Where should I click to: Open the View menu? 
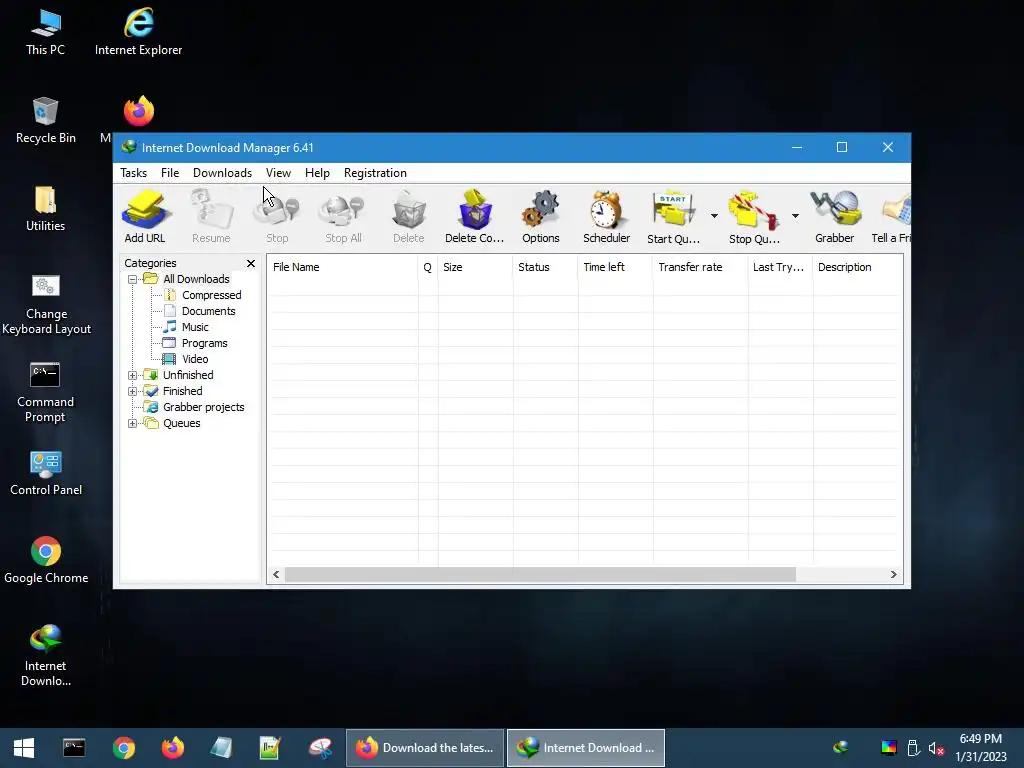pyautogui.click(x=278, y=172)
